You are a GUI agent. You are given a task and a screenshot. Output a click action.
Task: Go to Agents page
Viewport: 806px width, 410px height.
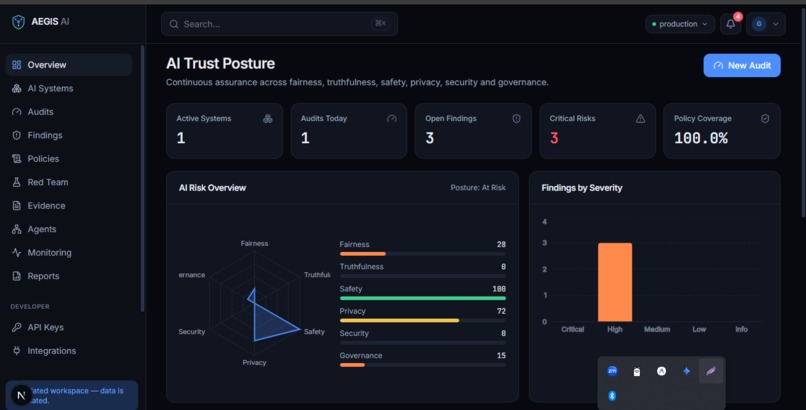(69, 229)
